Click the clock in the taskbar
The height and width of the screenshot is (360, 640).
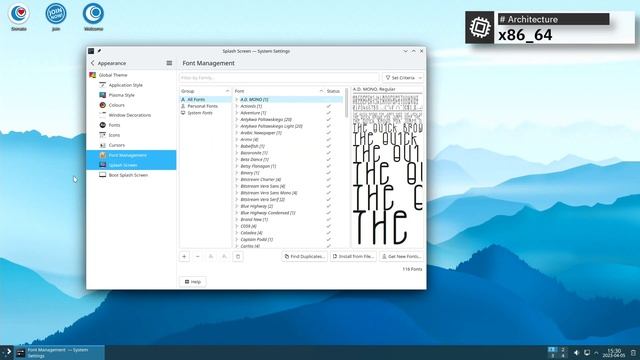(614, 353)
